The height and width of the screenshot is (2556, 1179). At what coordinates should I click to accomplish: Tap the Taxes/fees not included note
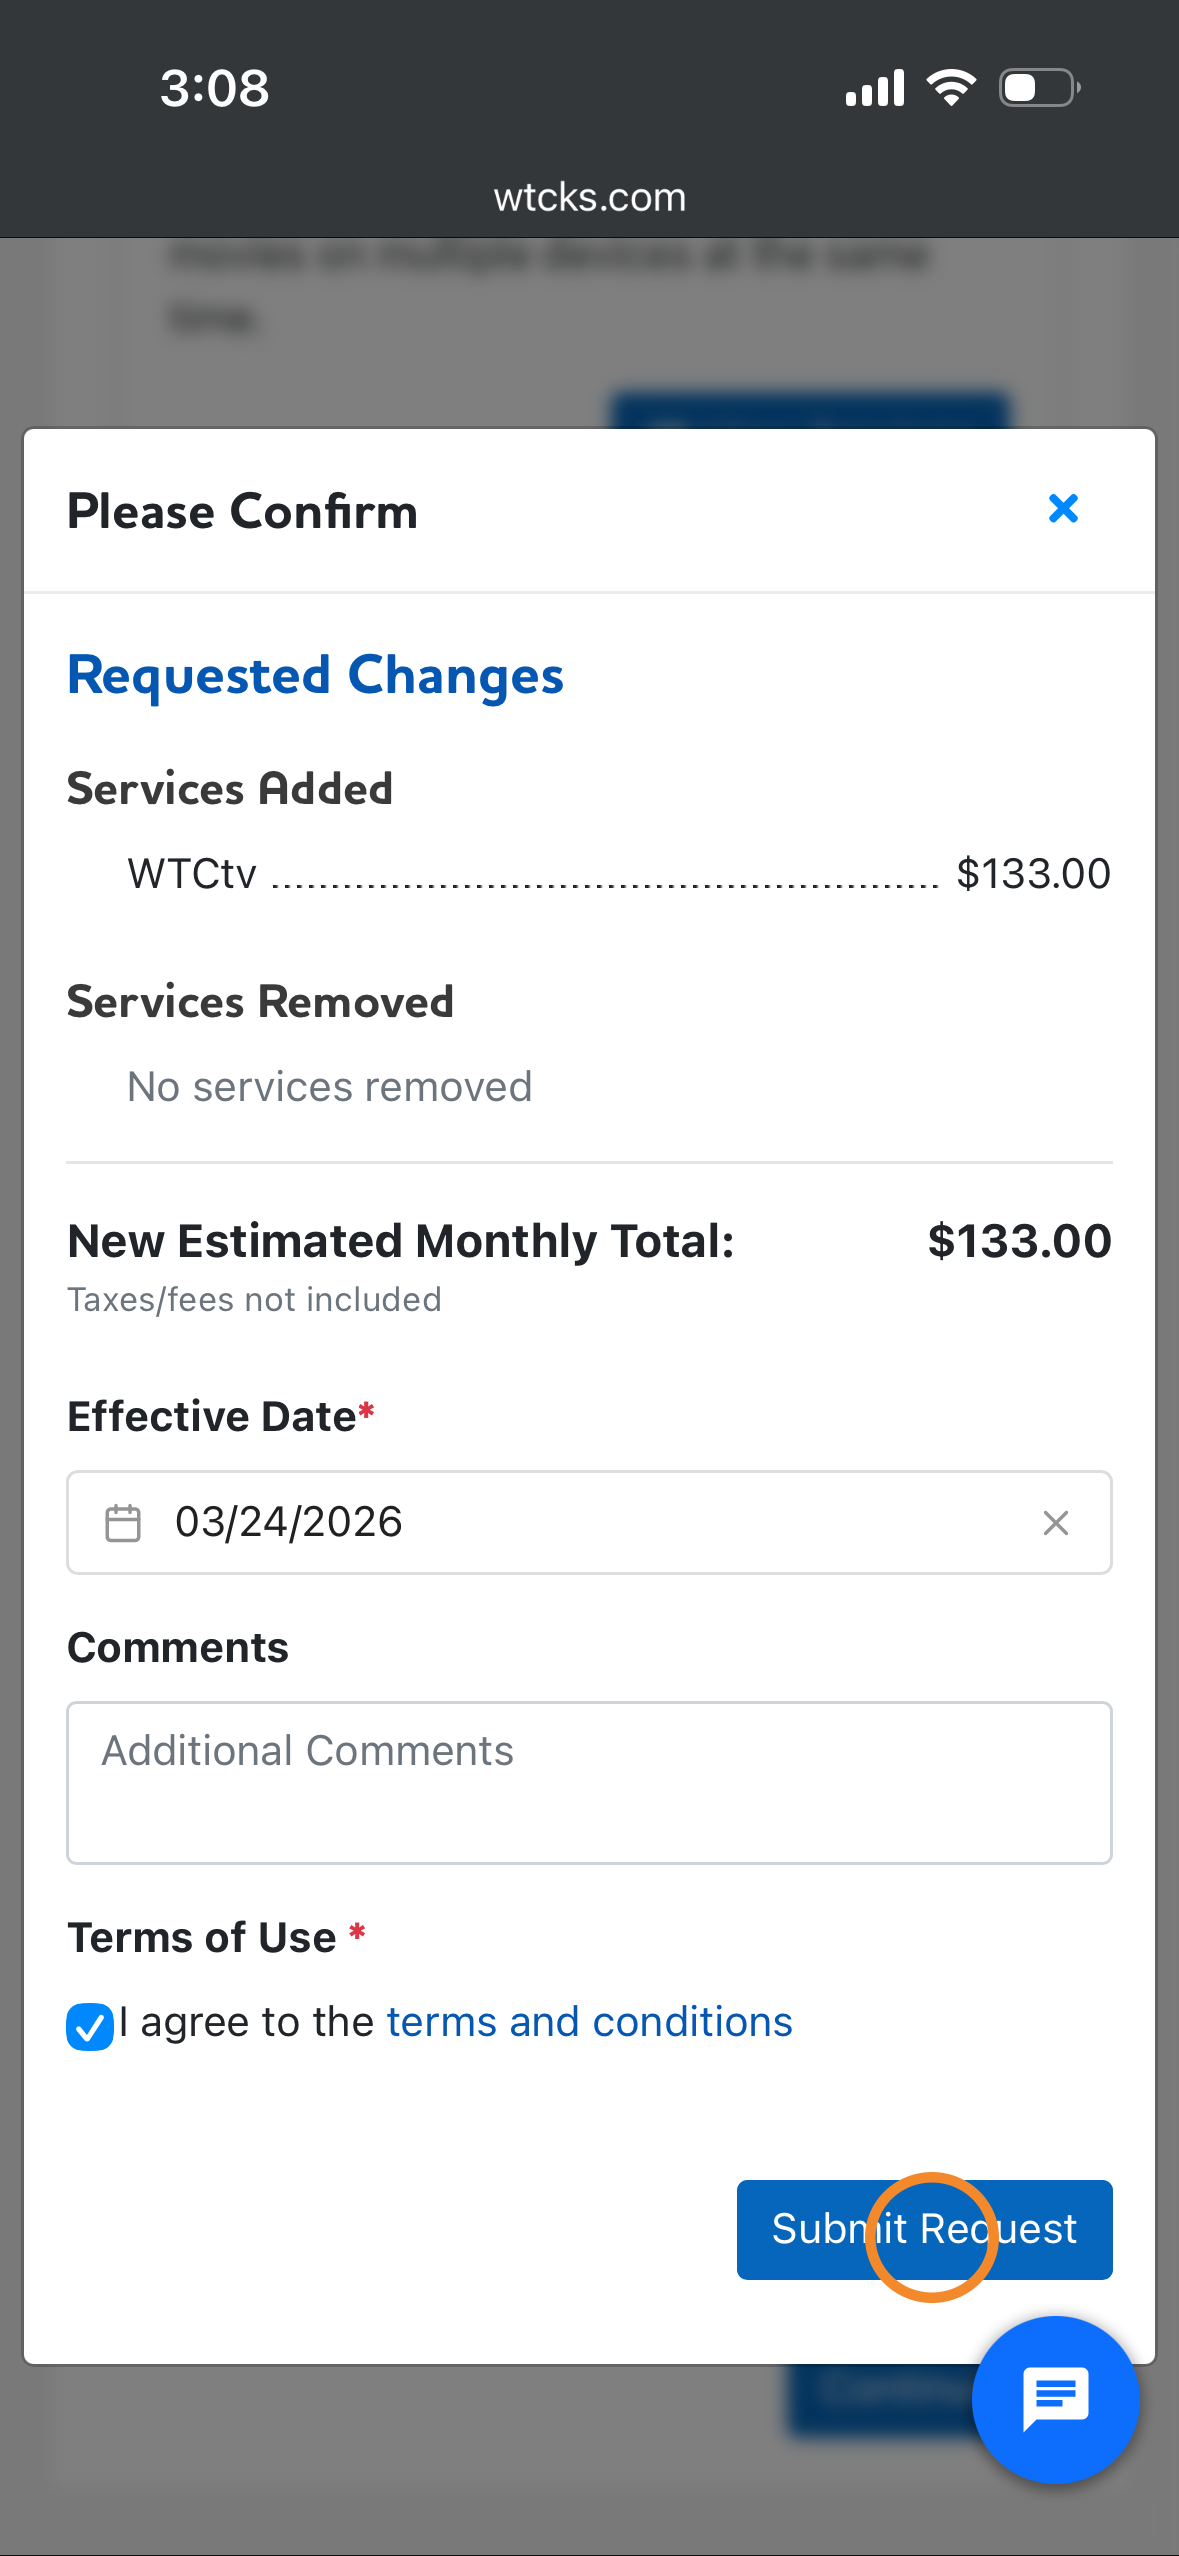254,1299
